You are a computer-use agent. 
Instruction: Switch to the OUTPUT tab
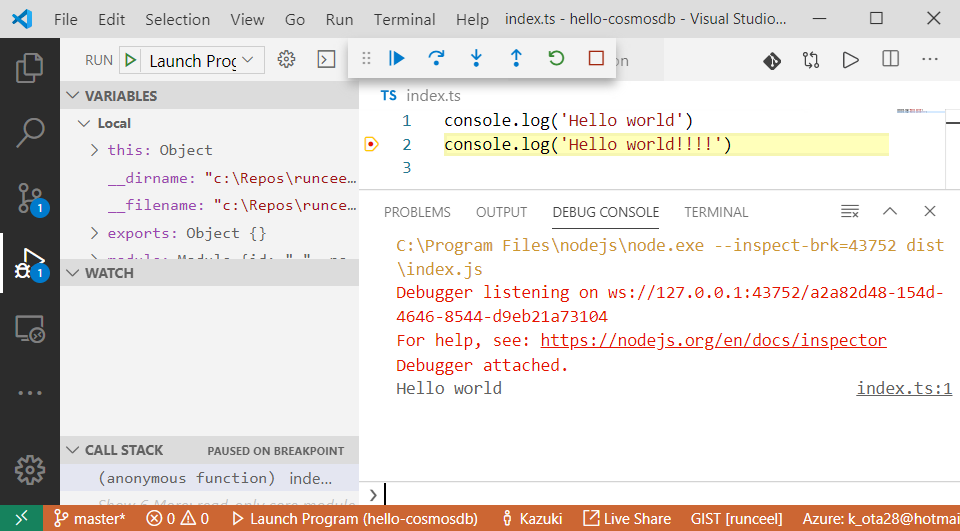click(501, 212)
